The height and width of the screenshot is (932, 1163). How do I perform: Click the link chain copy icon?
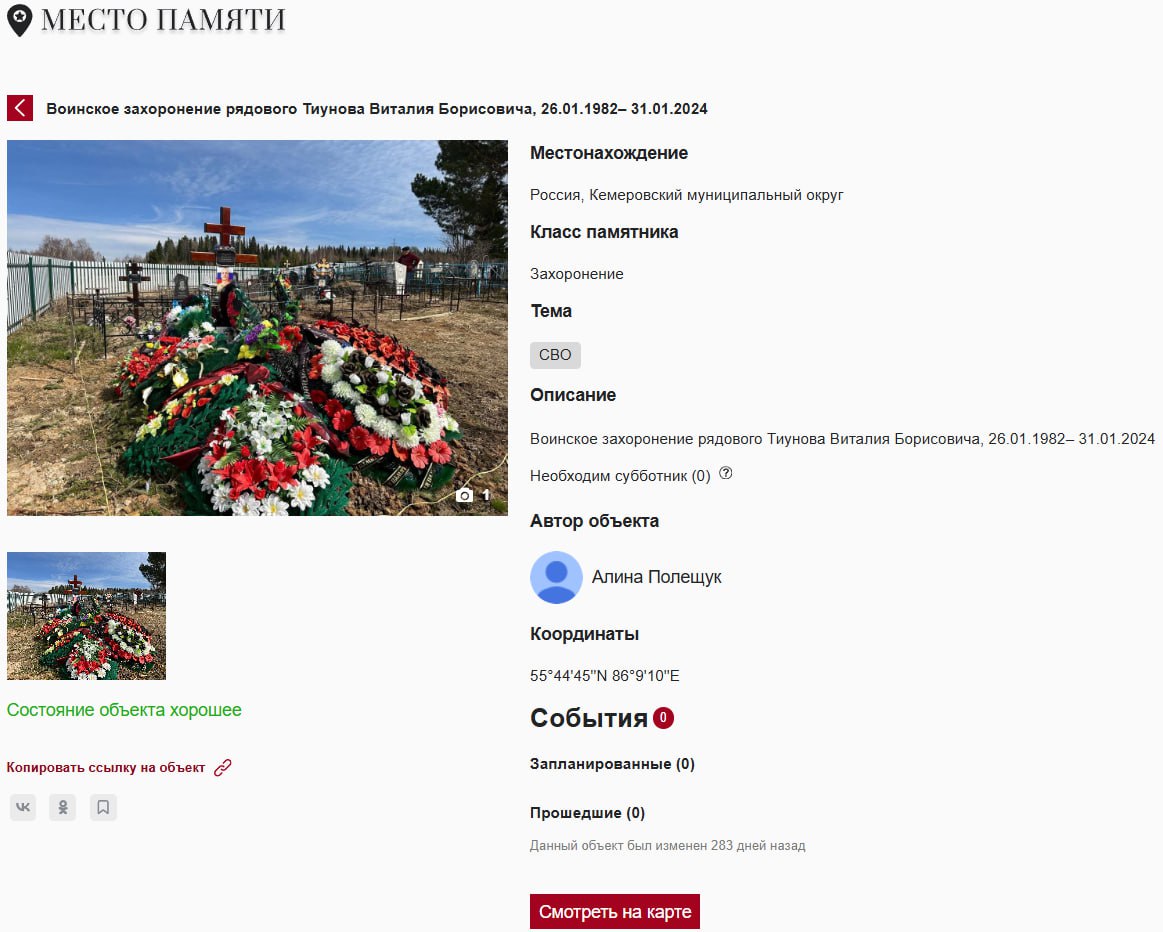pyautogui.click(x=223, y=767)
